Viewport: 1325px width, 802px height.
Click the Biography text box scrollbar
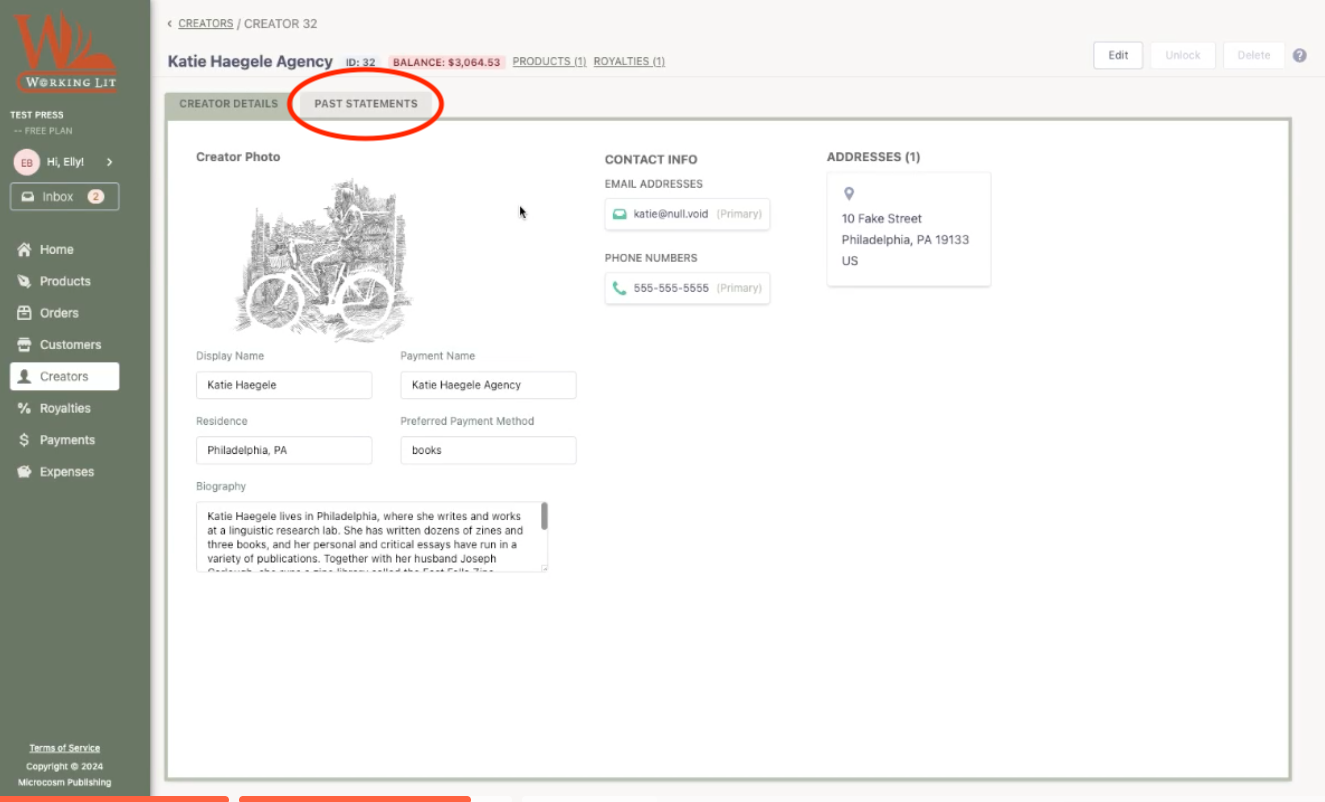tap(544, 517)
